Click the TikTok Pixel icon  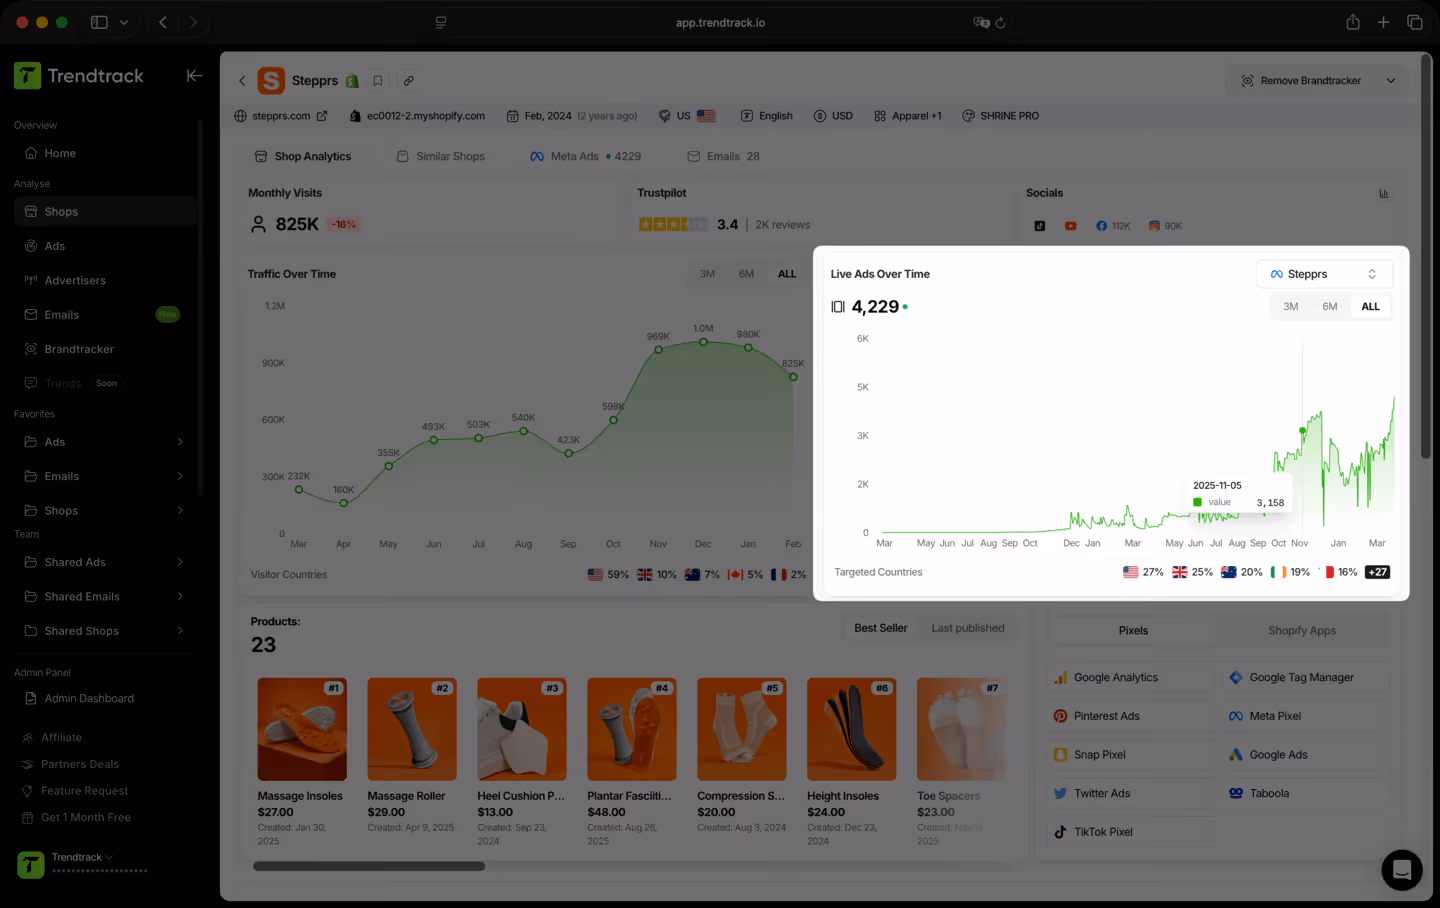click(x=1059, y=831)
